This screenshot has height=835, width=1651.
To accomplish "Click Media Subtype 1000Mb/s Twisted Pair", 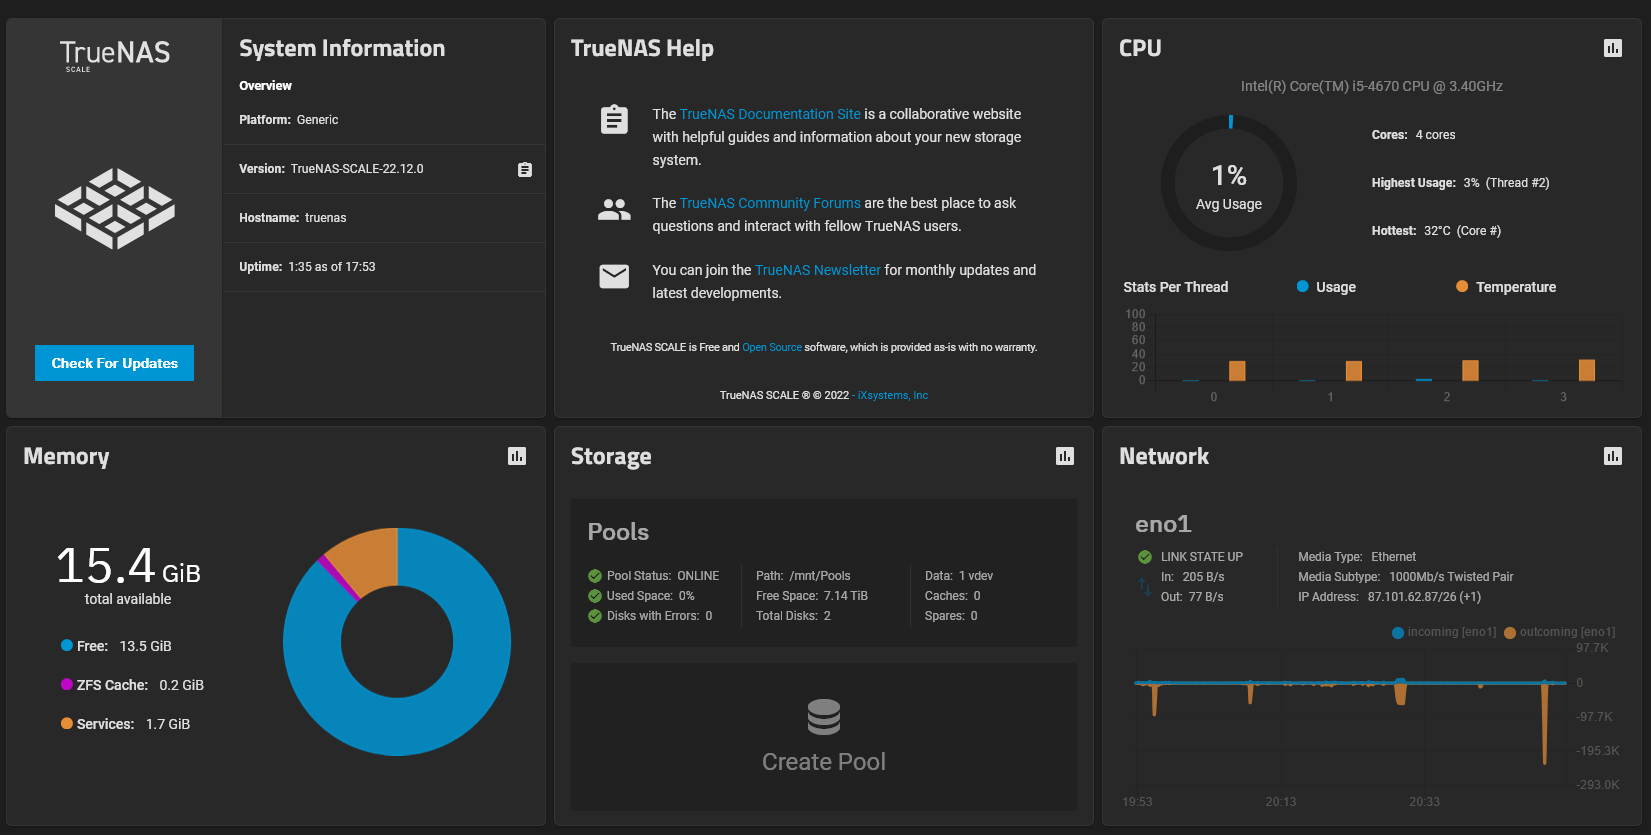I will click(1405, 577).
